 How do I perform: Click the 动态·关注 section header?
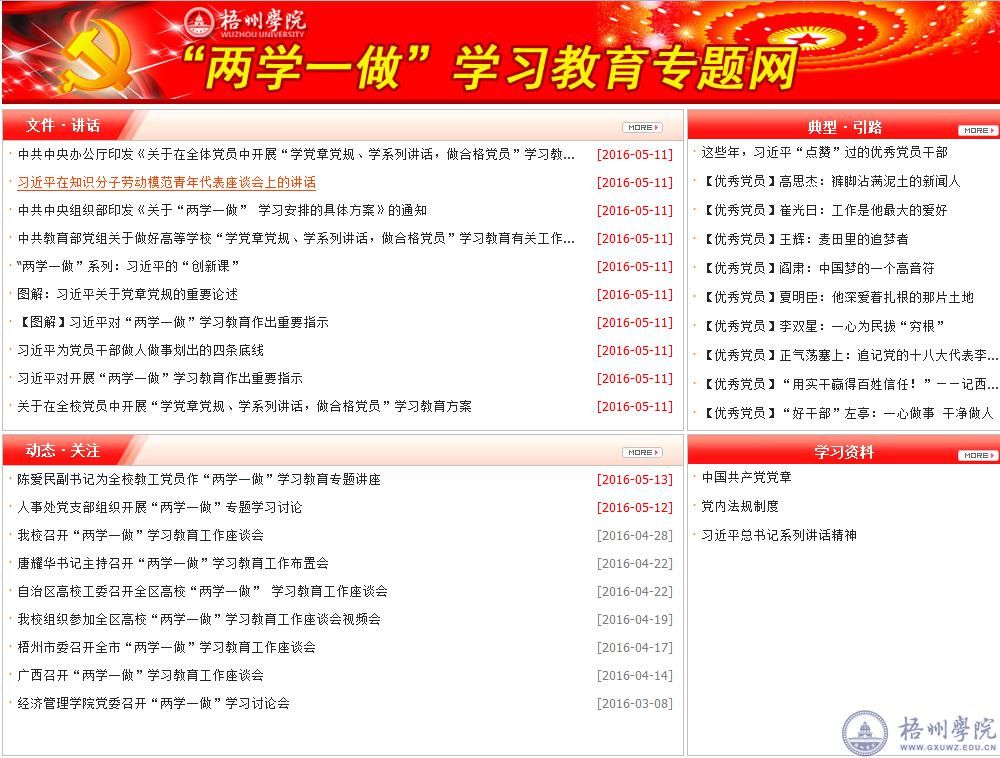[x=62, y=451]
